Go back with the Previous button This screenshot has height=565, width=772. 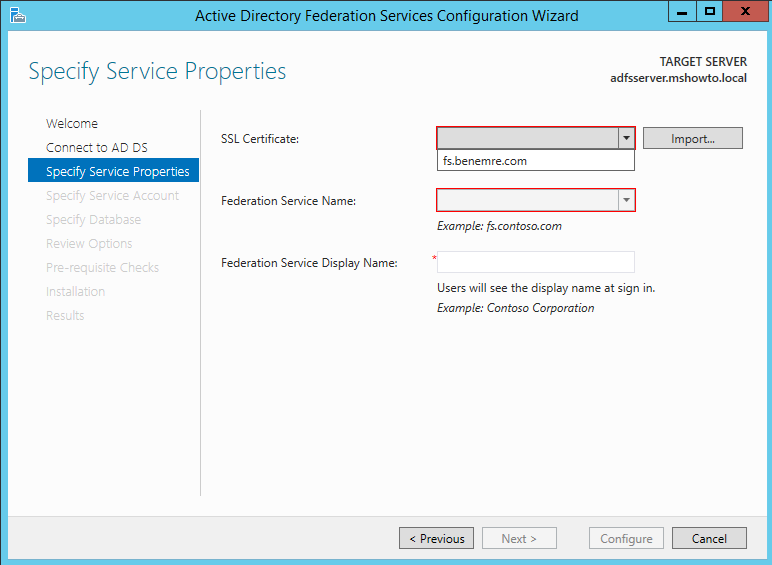click(x=436, y=538)
